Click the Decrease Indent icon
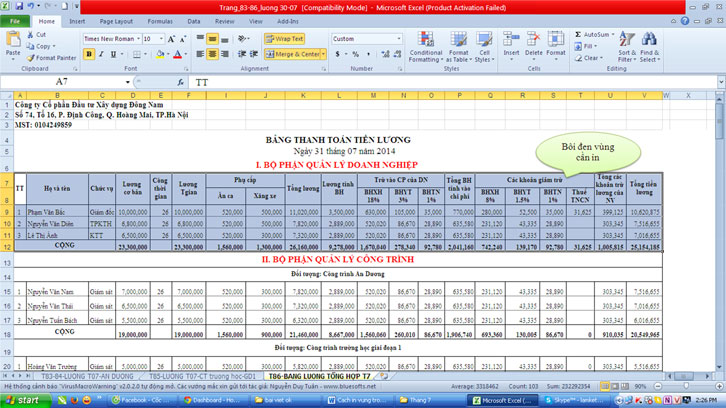This screenshot has width=726, height=408. point(242,54)
